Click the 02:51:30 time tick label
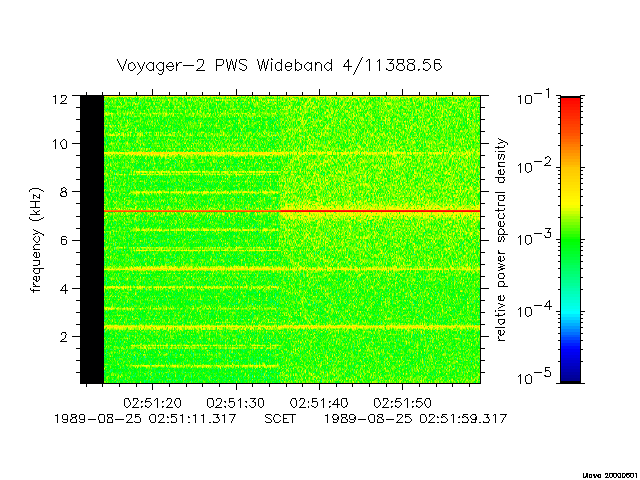The image size is (640, 480). point(236,403)
